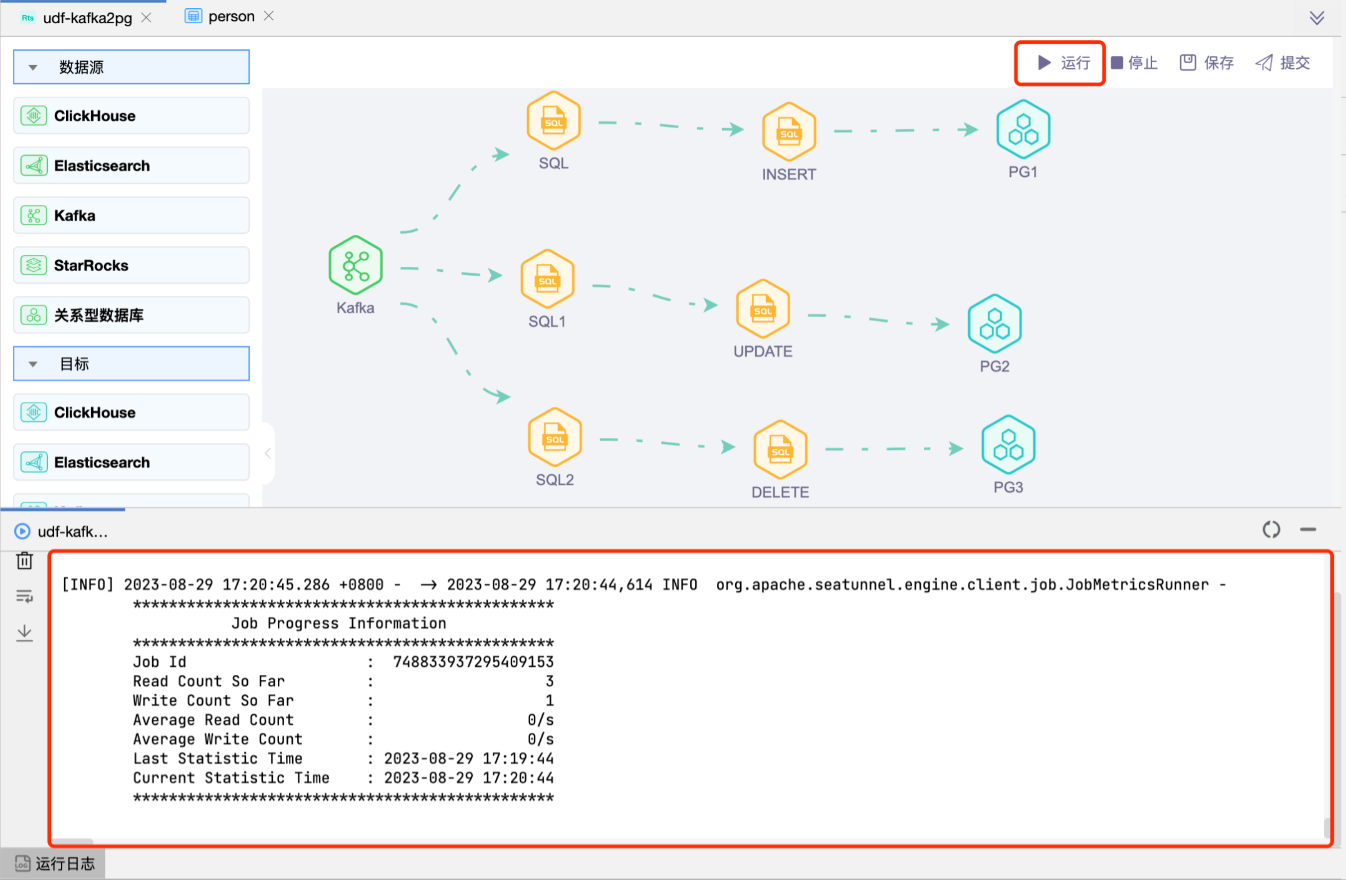The width and height of the screenshot is (1346, 880).
Task: Click the PG1 target node
Action: click(1023, 129)
